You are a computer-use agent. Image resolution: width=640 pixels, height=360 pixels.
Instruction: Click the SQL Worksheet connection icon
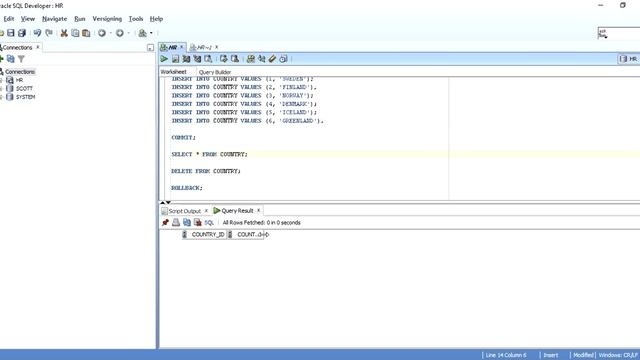tap(142, 33)
